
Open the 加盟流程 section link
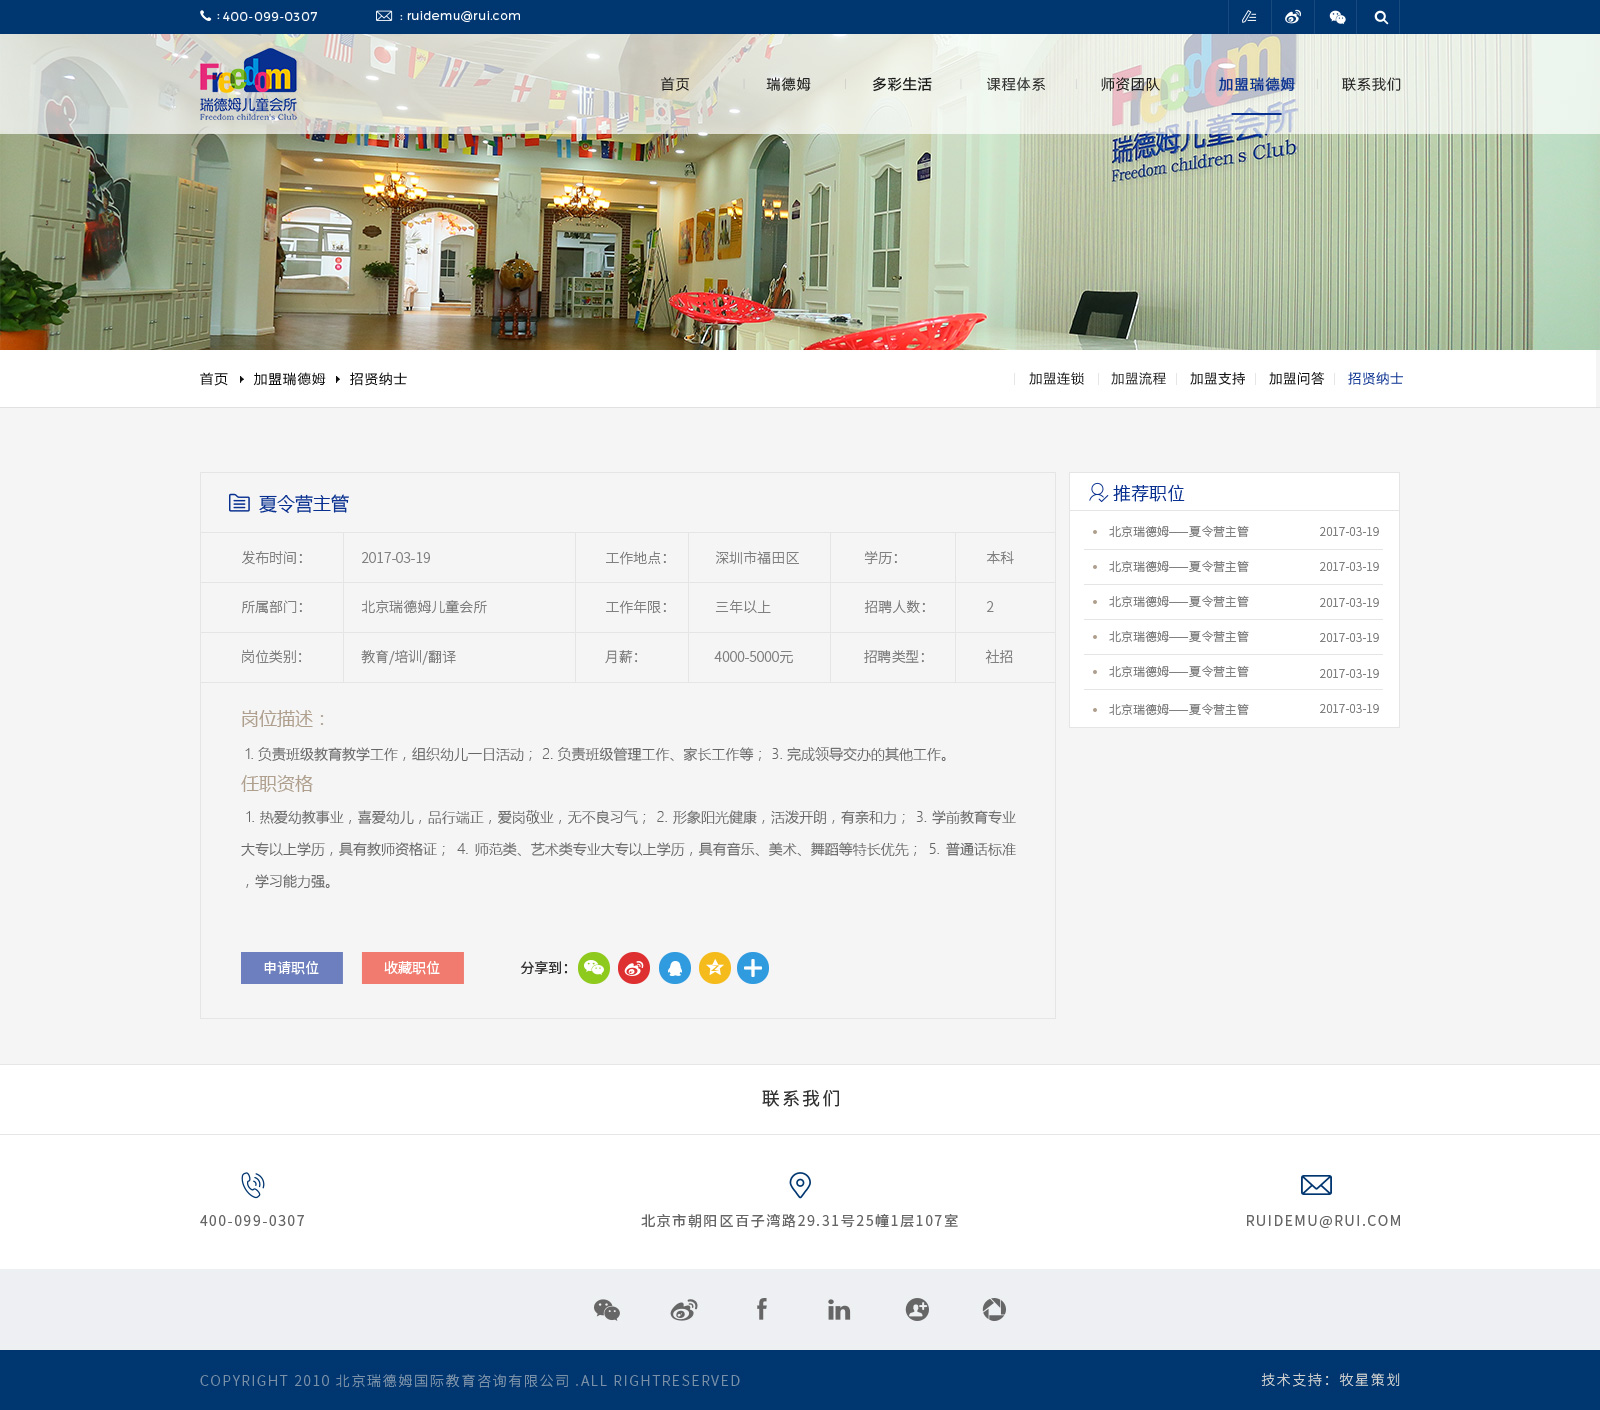coord(1137,379)
